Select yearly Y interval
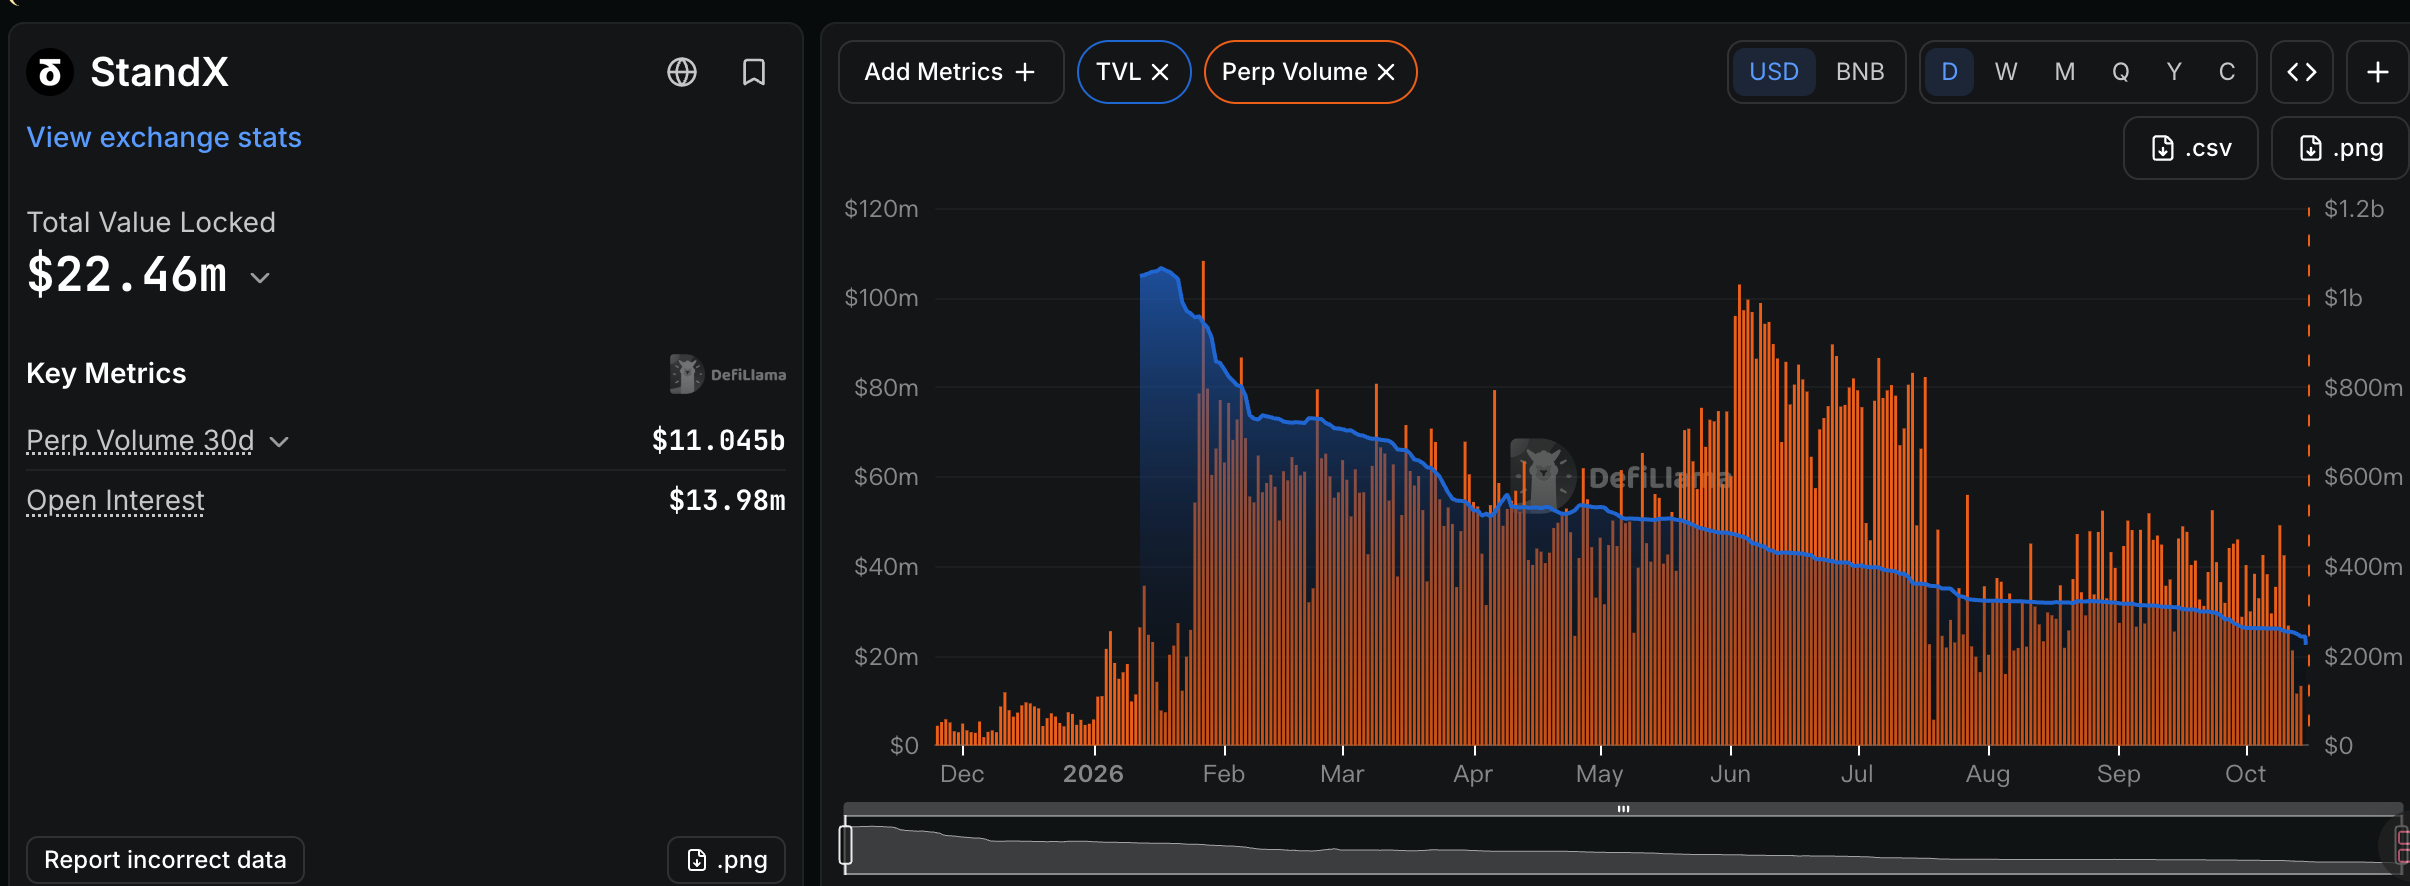 [2174, 72]
